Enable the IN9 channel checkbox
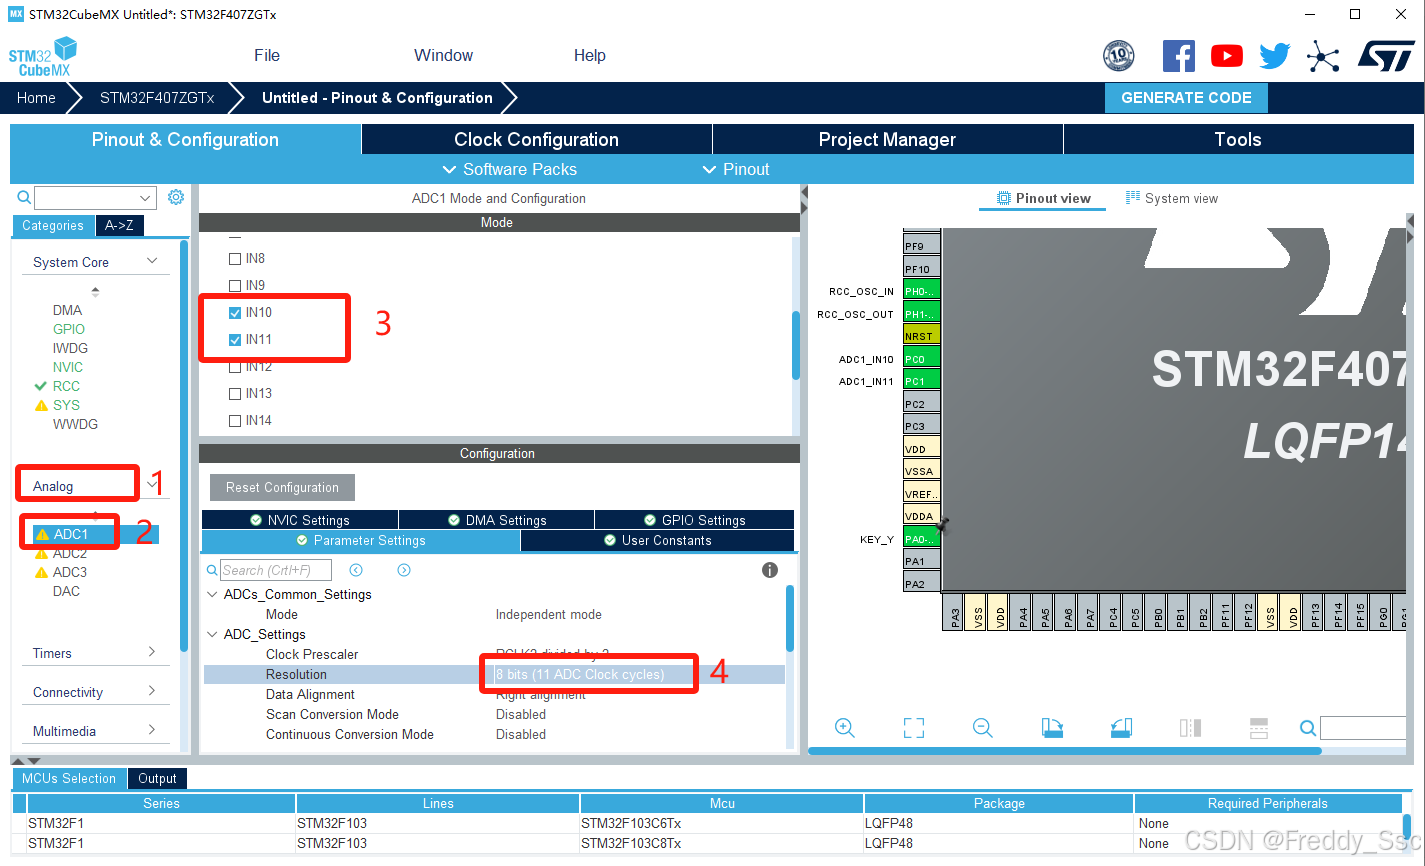Image resolution: width=1425 pixels, height=866 pixels. [x=235, y=285]
